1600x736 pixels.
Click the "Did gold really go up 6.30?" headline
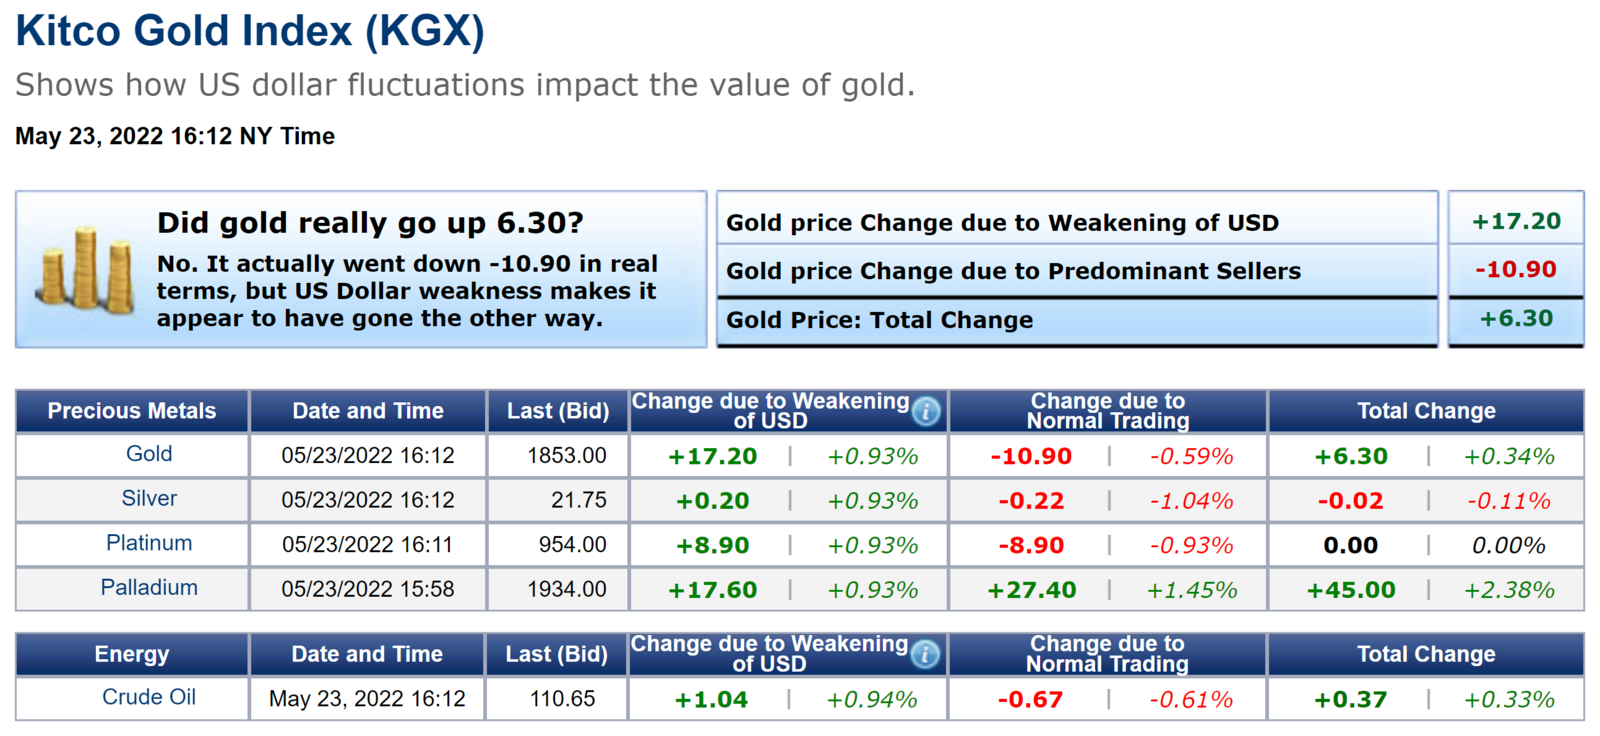click(x=370, y=223)
